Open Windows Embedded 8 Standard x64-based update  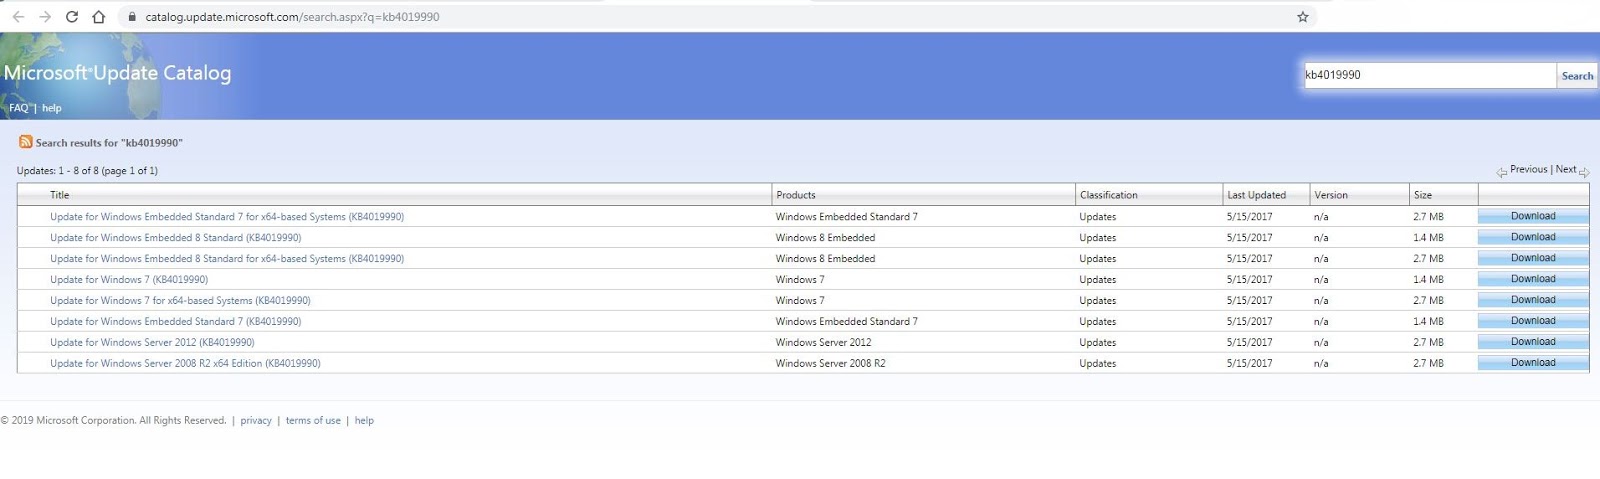pos(227,259)
